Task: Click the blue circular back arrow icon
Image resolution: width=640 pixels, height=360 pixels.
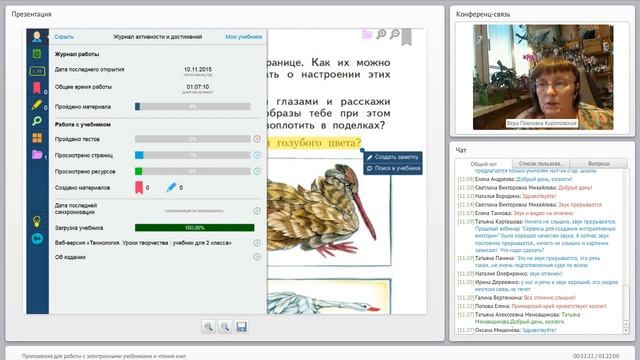Action: tap(37, 239)
